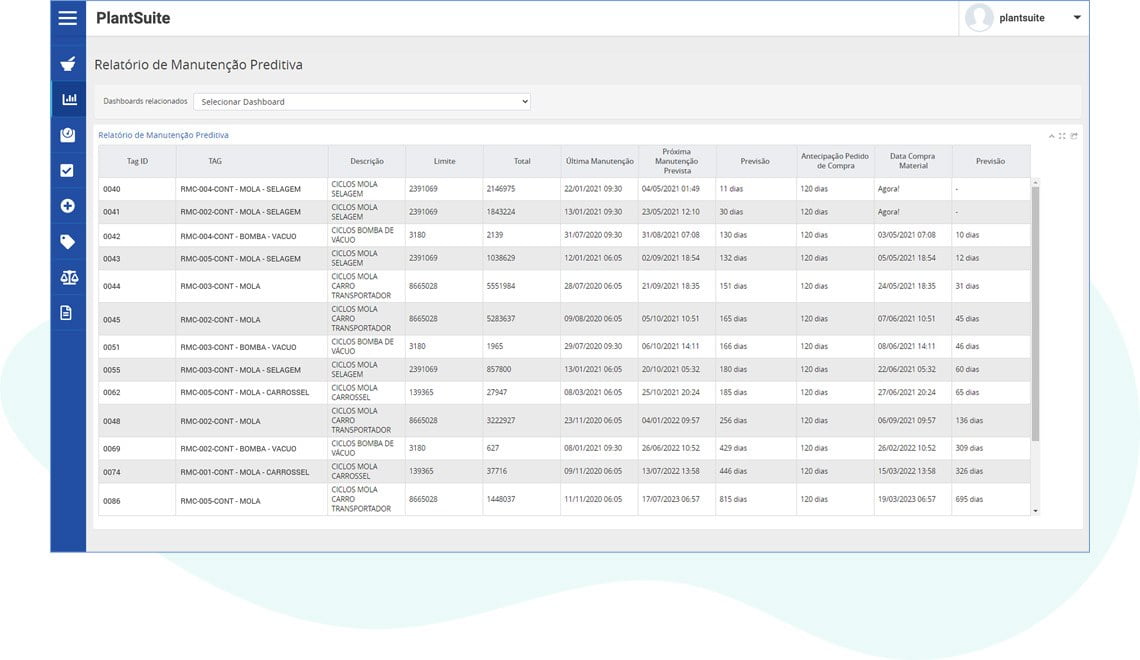Collapse the report panel with the chevron
This screenshot has height=660, width=1140.
pyautogui.click(x=1051, y=136)
